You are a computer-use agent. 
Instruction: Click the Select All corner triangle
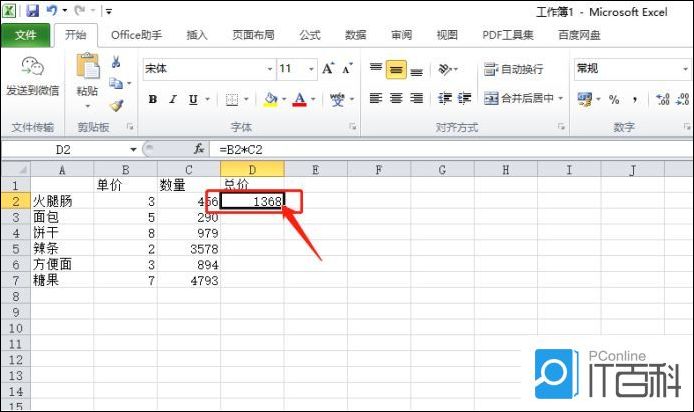tap(16, 169)
